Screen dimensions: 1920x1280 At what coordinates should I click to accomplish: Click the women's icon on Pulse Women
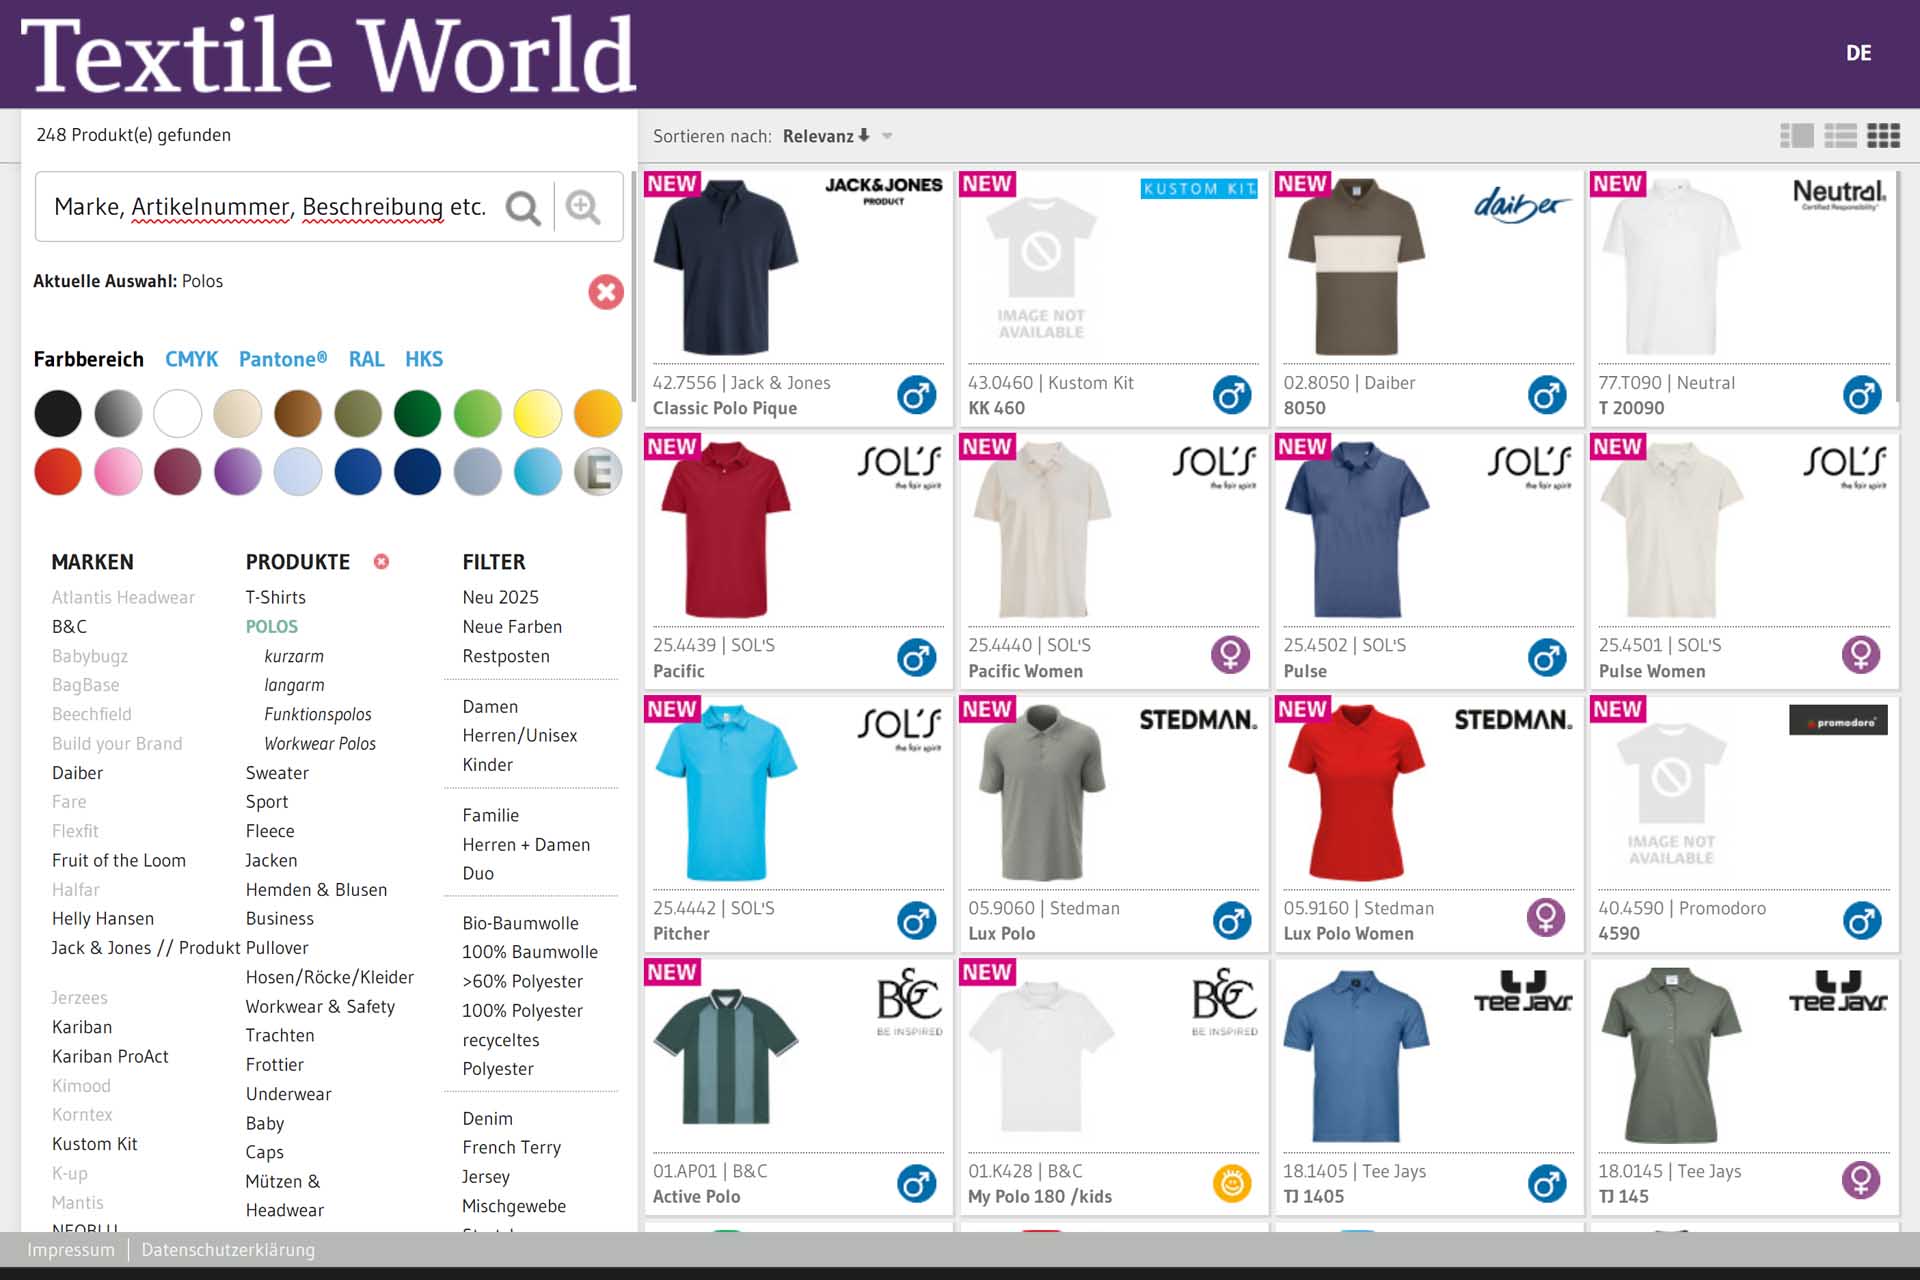point(1861,655)
